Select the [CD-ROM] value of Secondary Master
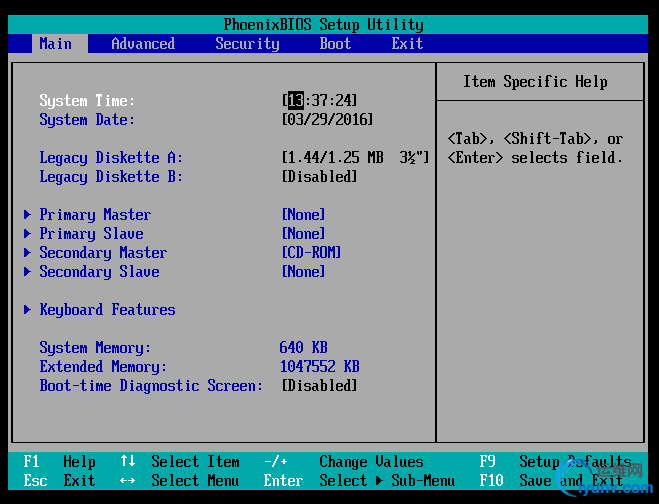The image size is (659, 504). [311, 253]
